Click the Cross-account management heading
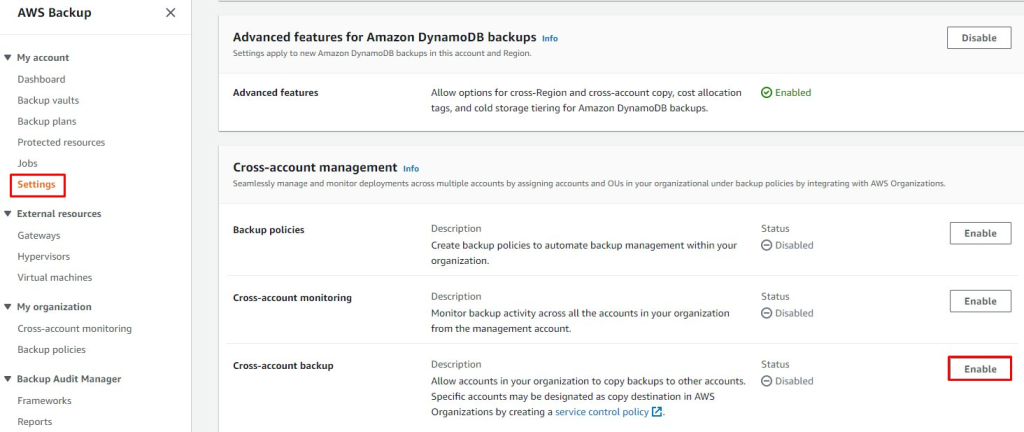This screenshot has height=432, width=1024. 315,167
